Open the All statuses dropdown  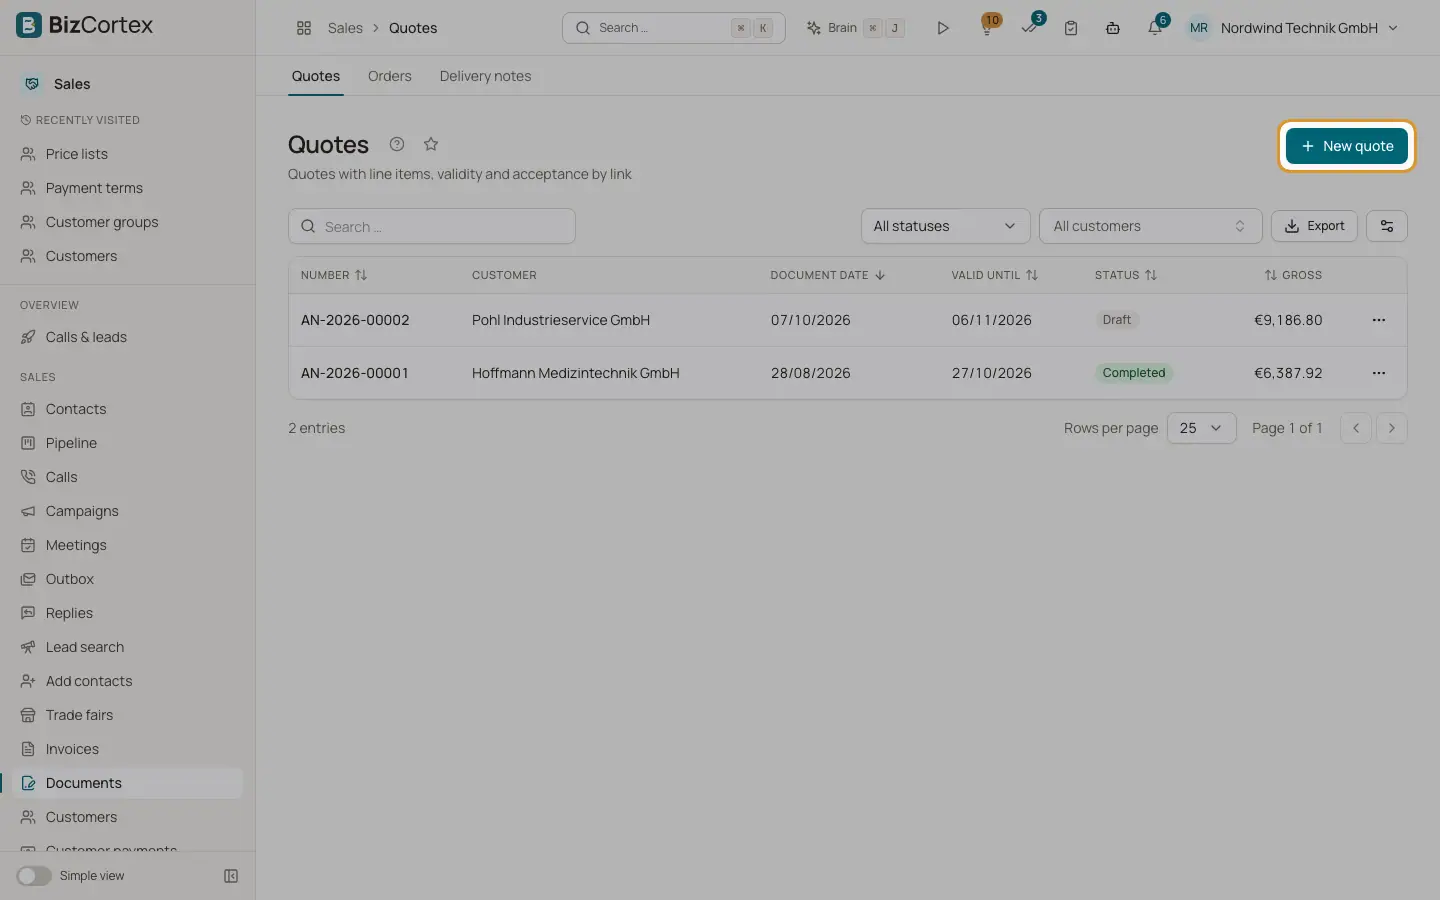click(x=945, y=226)
